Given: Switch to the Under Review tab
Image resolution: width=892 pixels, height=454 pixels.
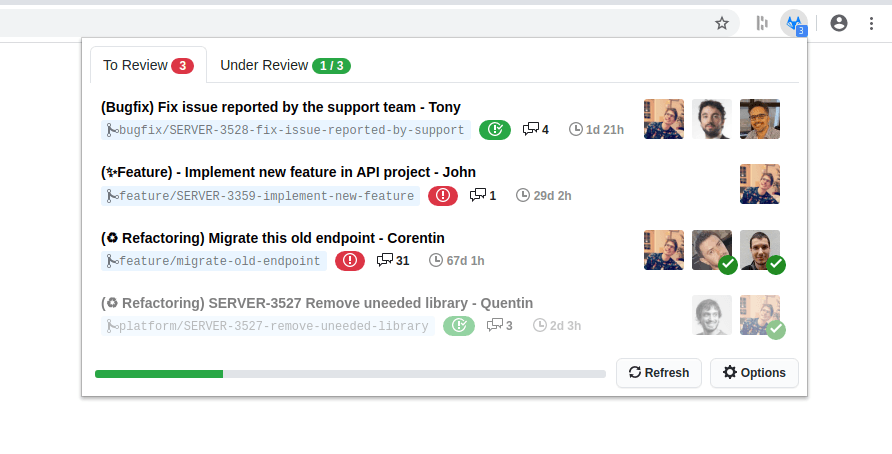Looking at the screenshot, I should [x=285, y=66].
